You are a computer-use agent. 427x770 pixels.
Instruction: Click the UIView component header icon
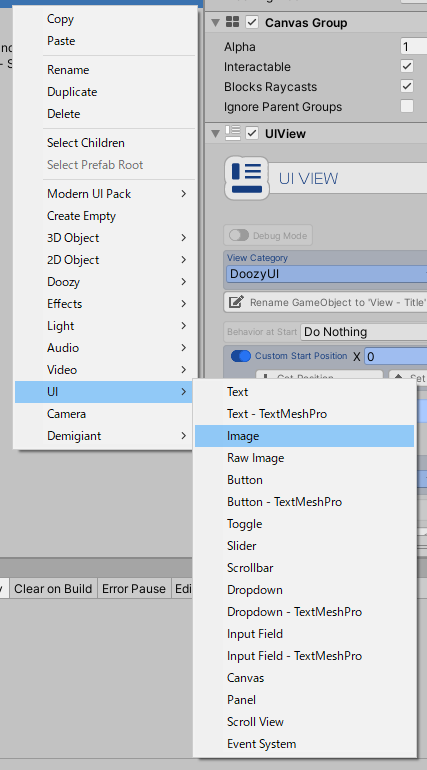(x=233, y=133)
